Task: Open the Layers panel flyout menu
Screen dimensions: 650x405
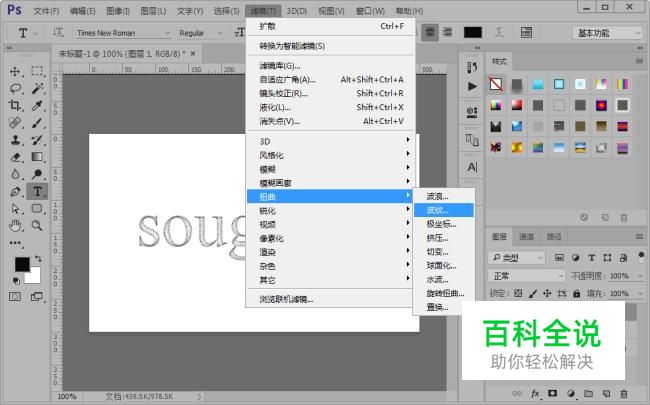Action: pos(639,237)
